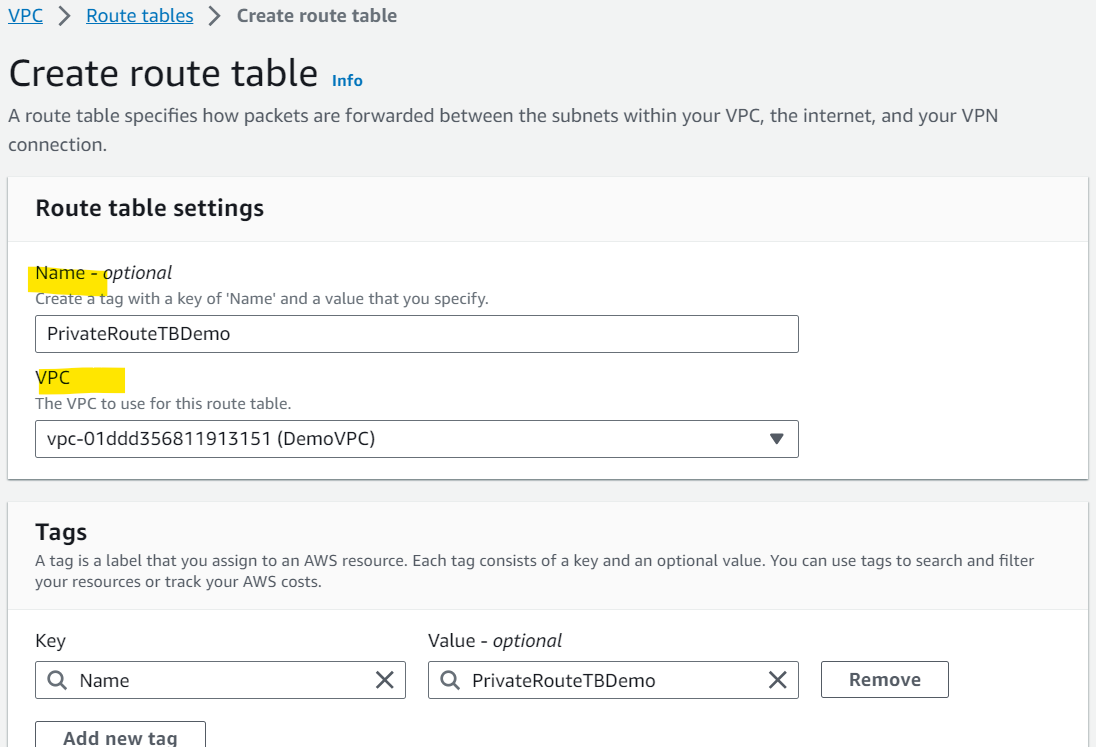Image resolution: width=1096 pixels, height=747 pixels.
Task: Click the tag Value input field
Action: (613, 680)
